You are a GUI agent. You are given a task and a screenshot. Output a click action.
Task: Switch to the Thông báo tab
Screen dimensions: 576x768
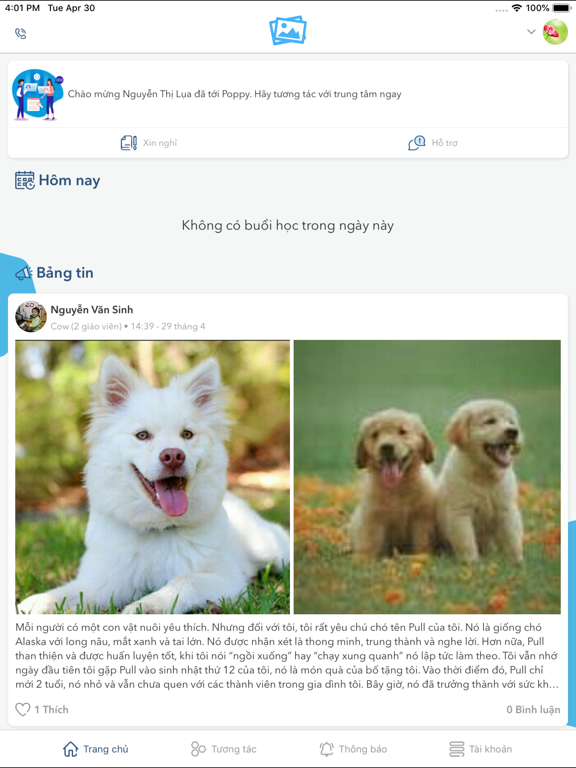353,749
